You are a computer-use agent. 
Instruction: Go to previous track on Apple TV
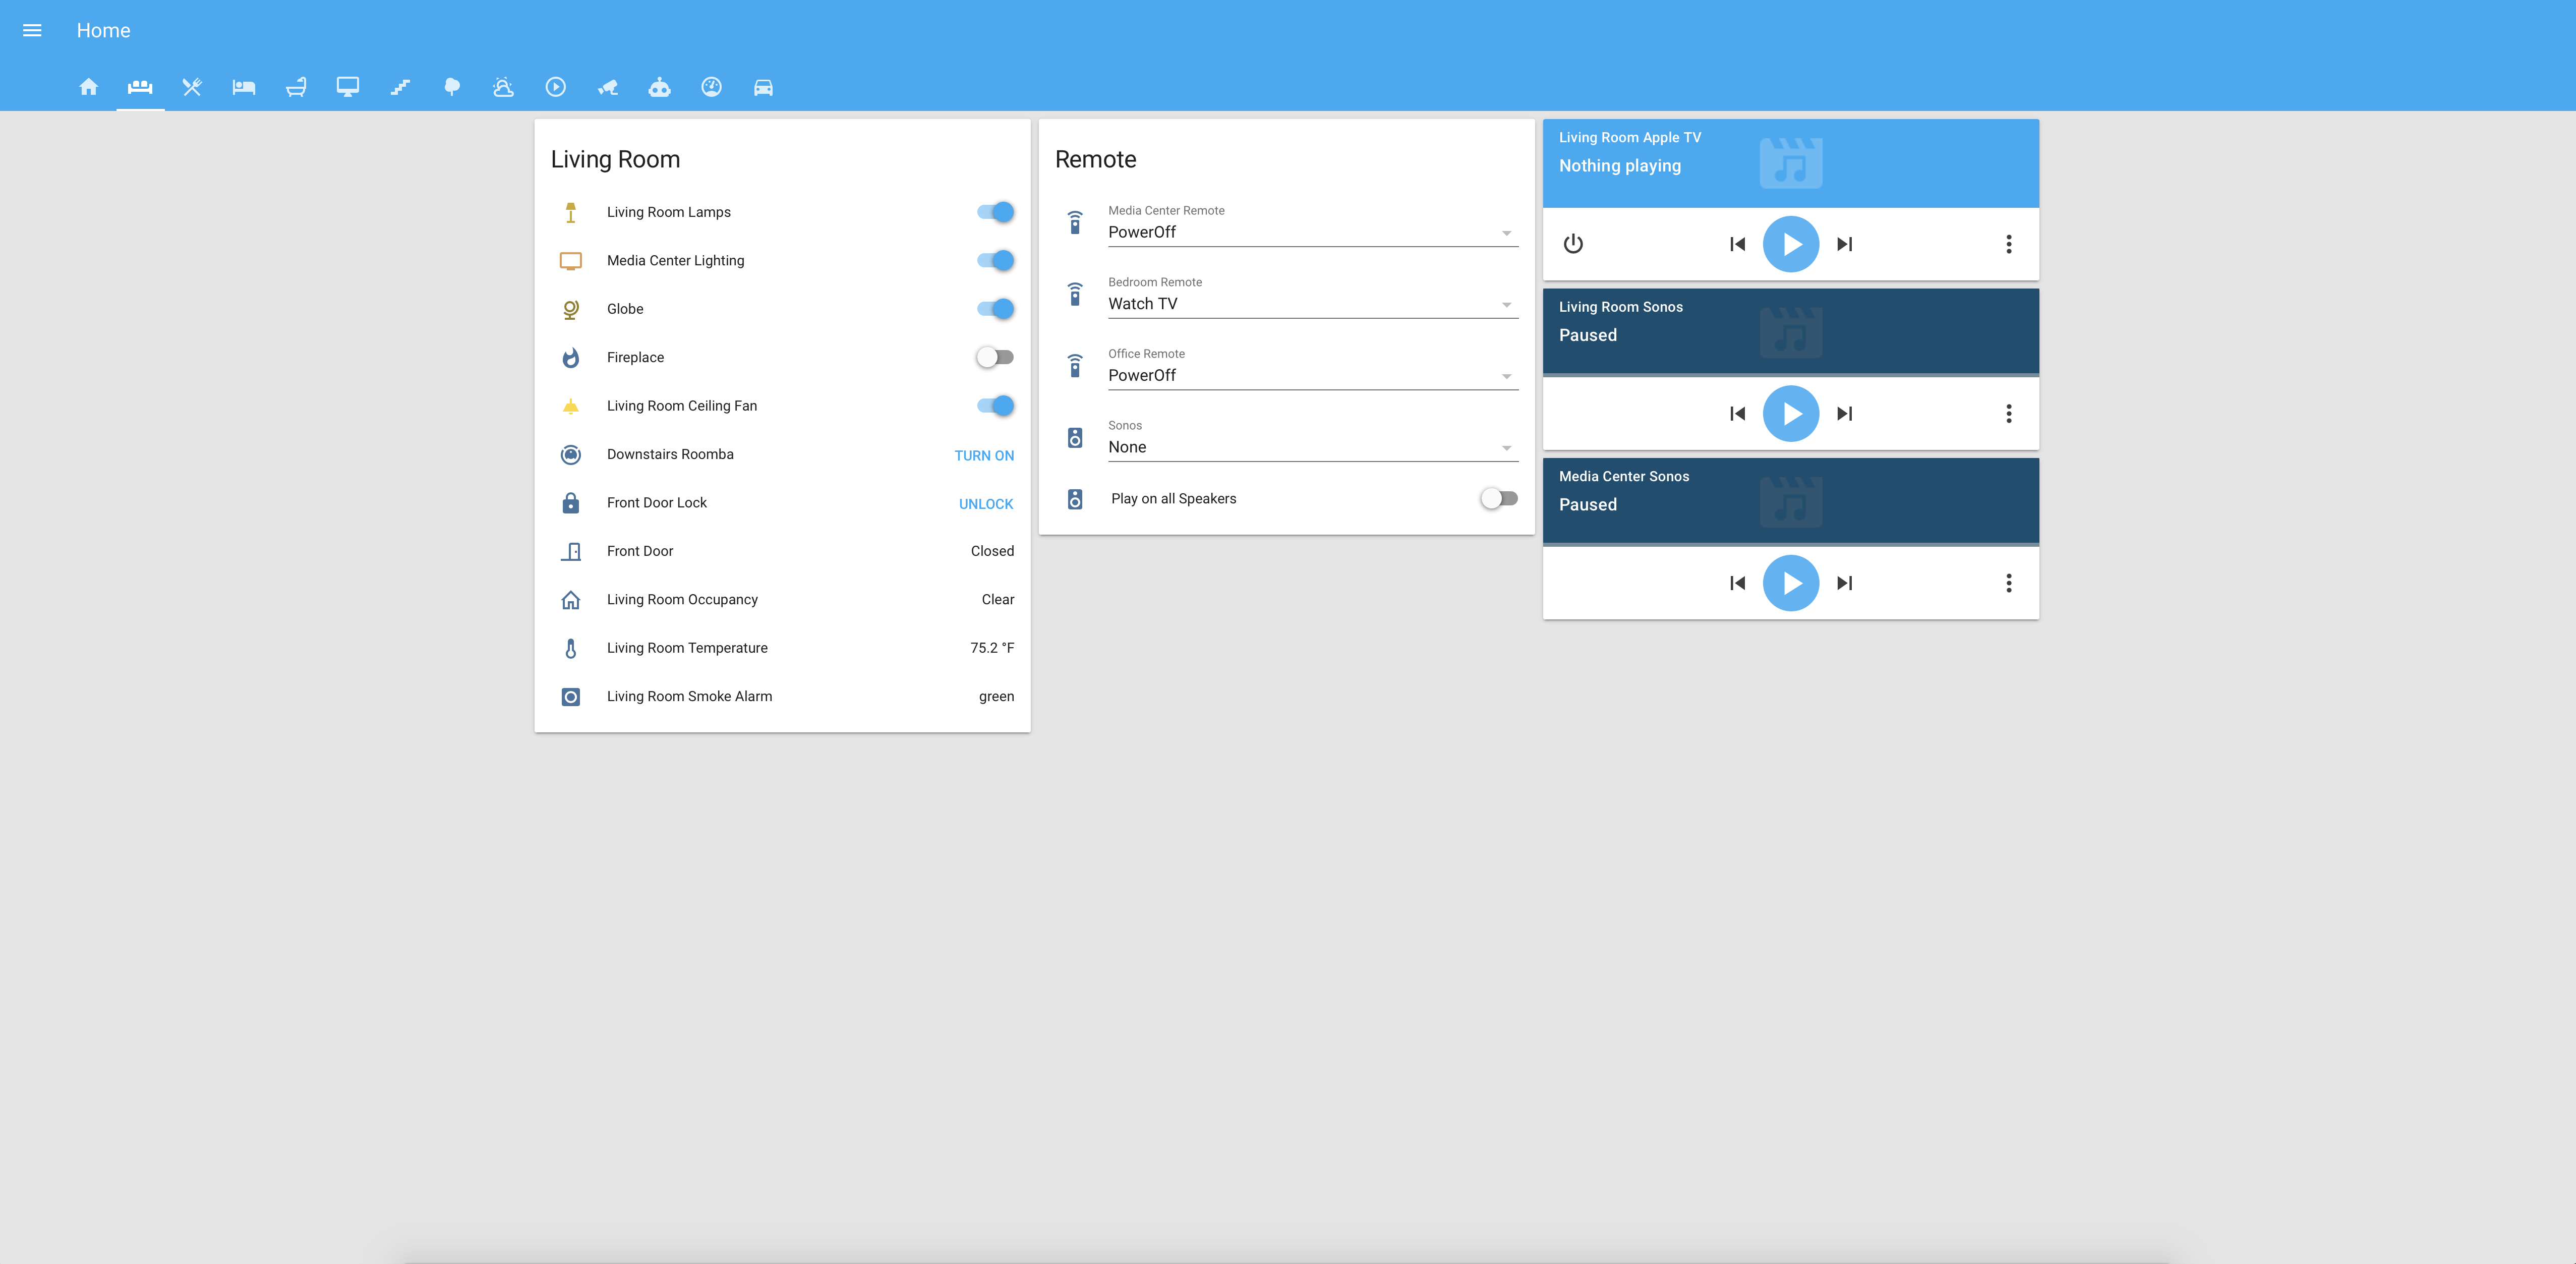click(1737, 244)
